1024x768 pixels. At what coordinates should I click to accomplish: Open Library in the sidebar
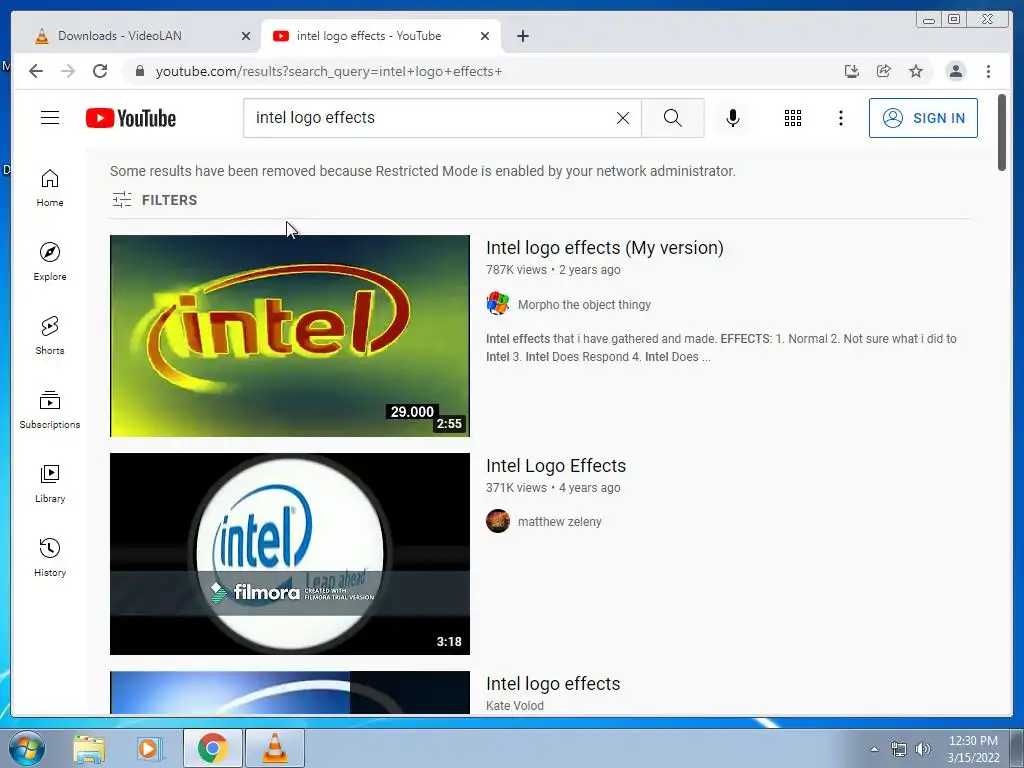(50, 483)
